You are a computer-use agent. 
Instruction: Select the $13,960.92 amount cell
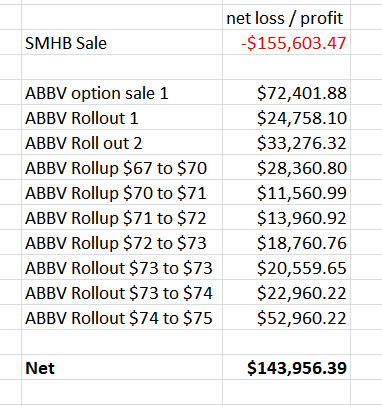tap(286, 217)
